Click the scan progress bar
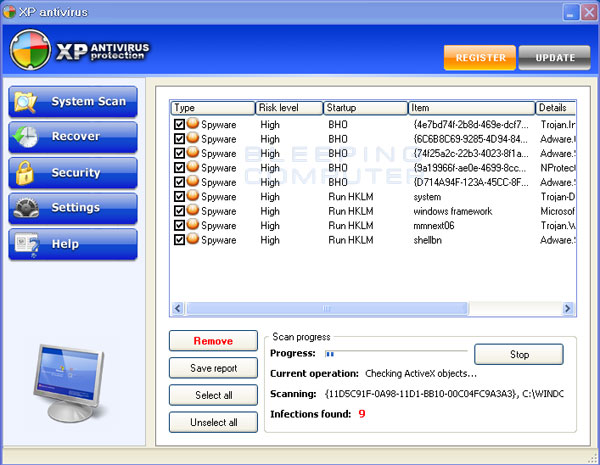Image resolution: width=600 pixels, height=465 pixels. pos(396,354)
